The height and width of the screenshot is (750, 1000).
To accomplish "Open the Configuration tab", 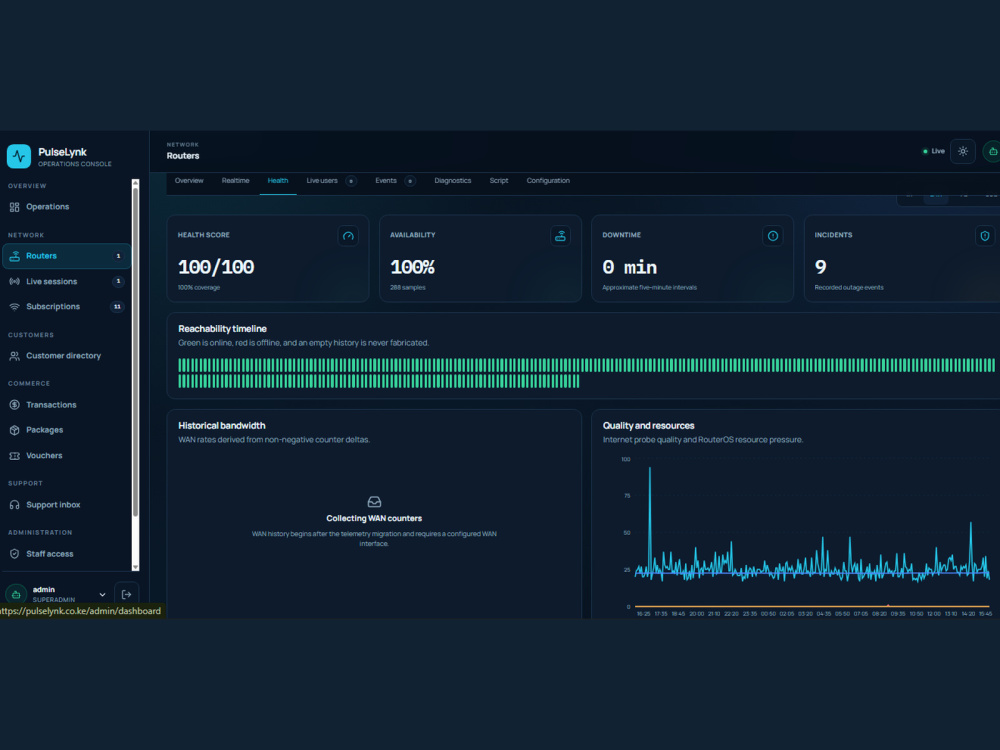I will click(548, 181).
